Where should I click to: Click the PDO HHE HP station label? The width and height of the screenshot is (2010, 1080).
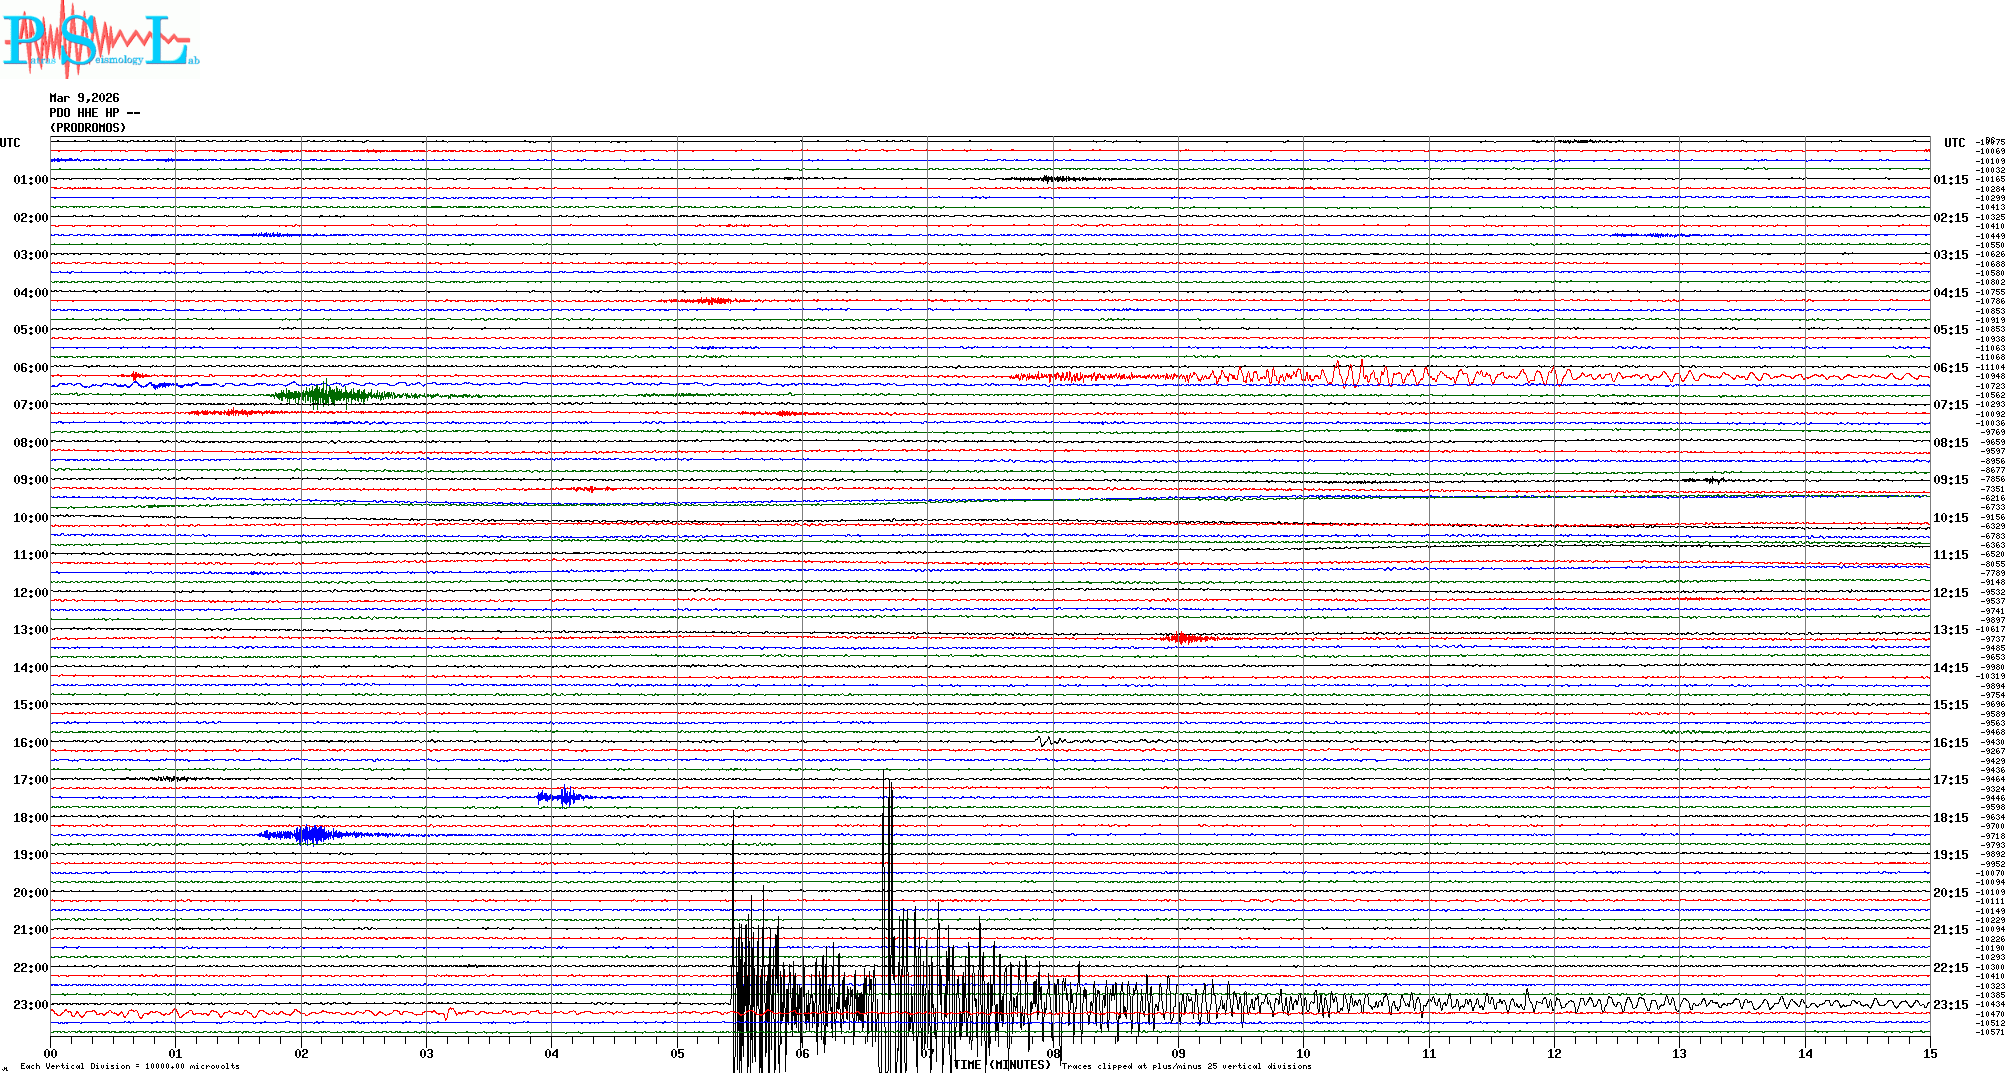click(x=94, y=113)
